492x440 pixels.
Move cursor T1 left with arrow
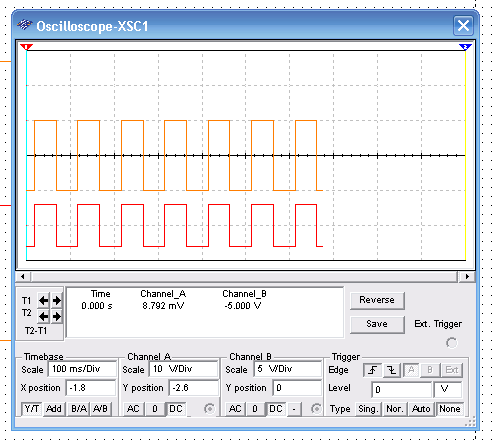[x=43, y=301]
